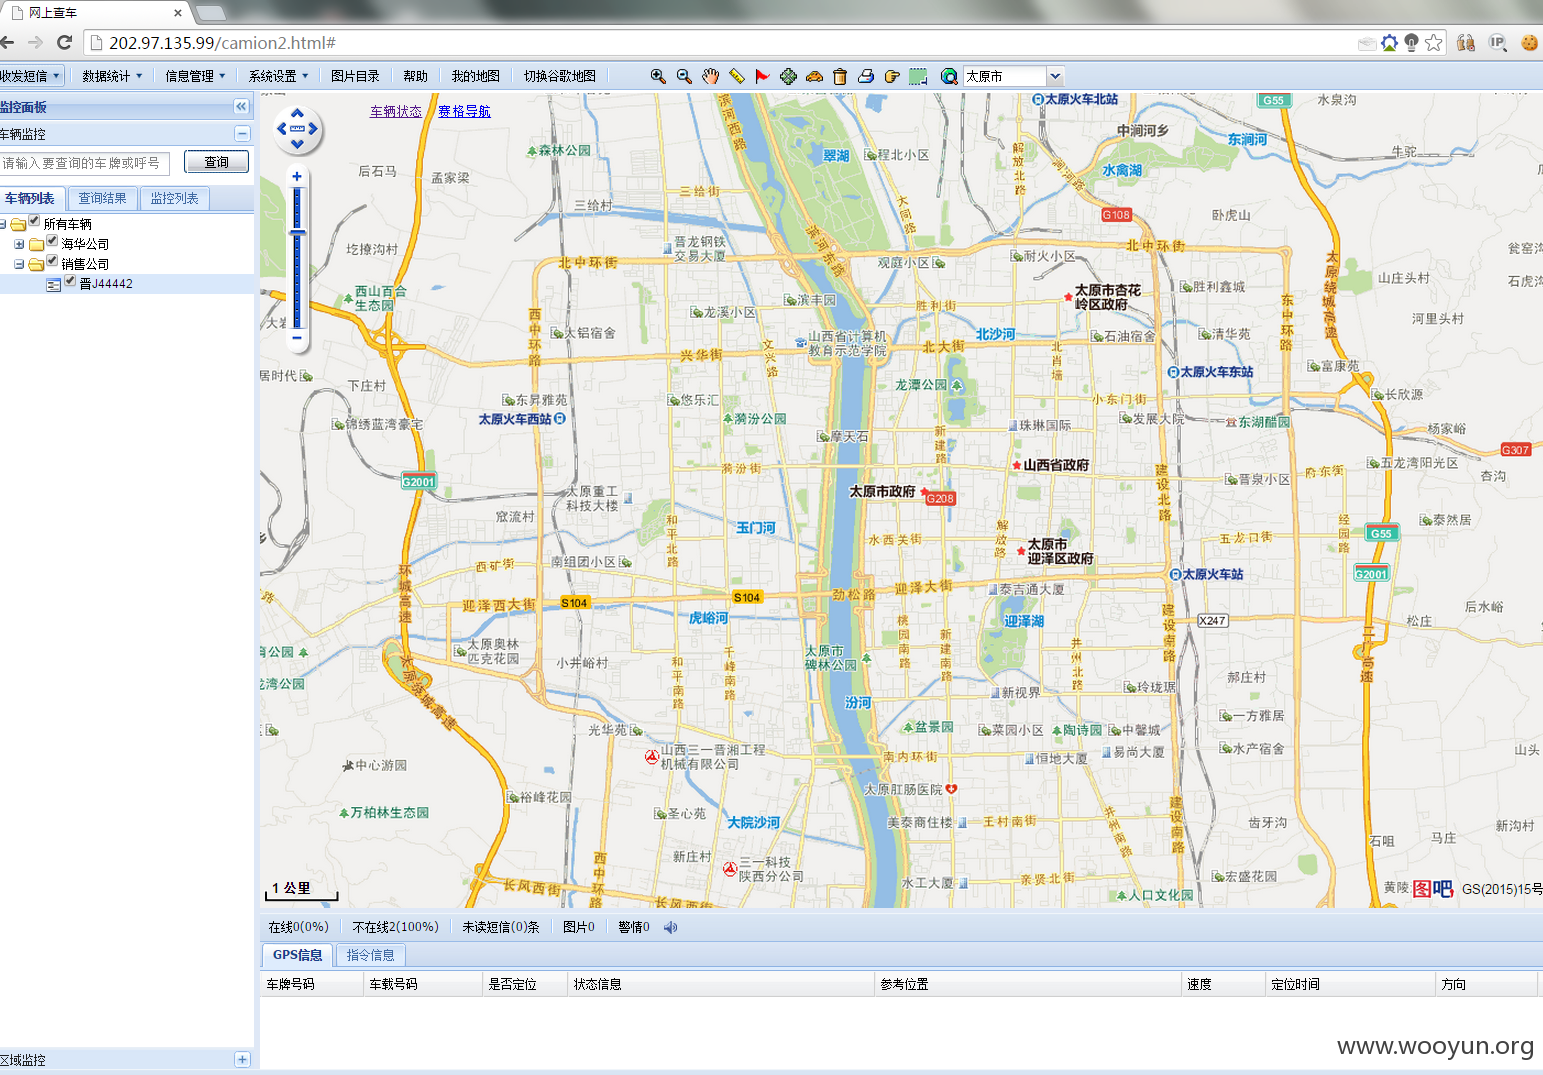Pan the map left with the arrow
The height and width of the screenshot is (1075, 1543).
coord(282,129)
